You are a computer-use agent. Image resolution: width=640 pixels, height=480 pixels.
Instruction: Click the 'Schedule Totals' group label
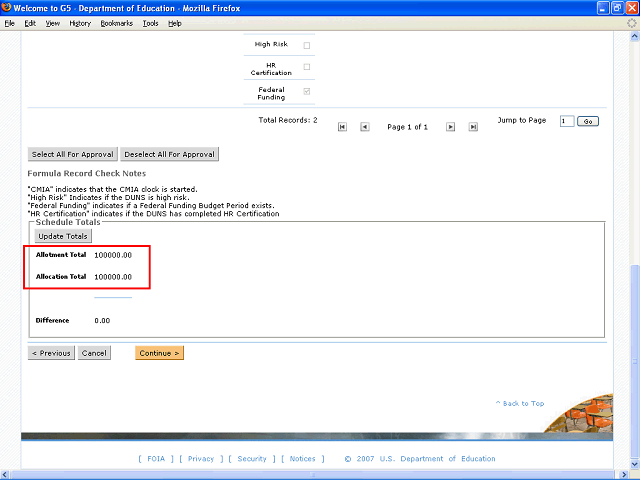[x=68, y=222]
